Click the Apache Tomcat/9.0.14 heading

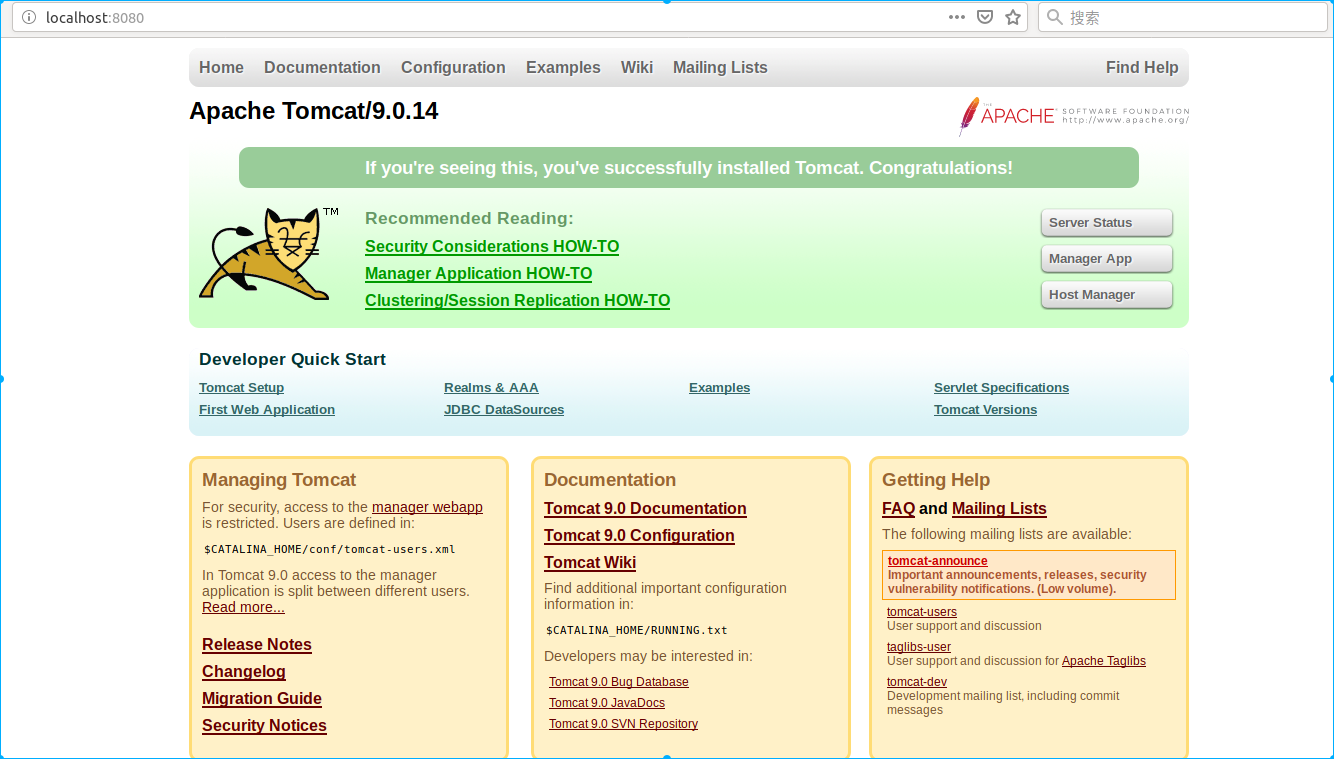[x=314, y=110]
